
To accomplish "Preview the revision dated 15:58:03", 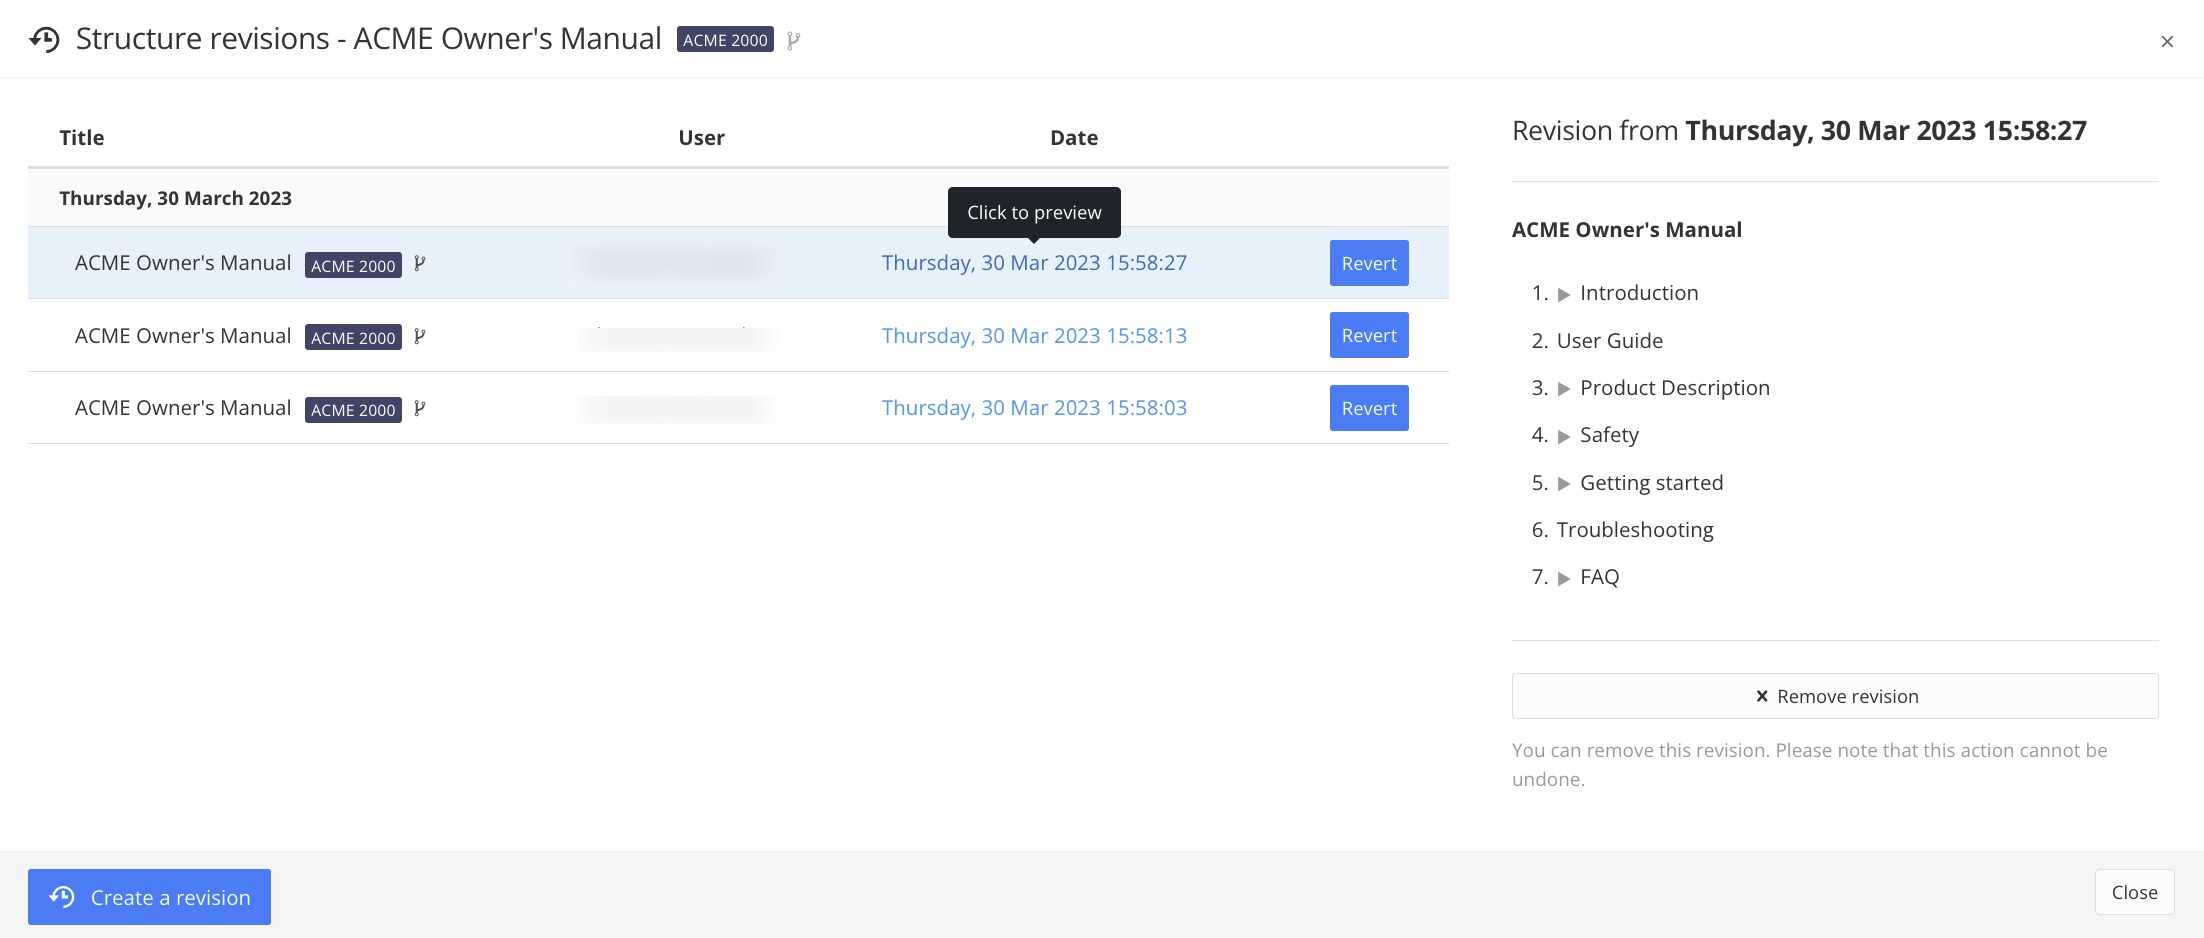I will pyautogui.click(x=1033, y=408).
